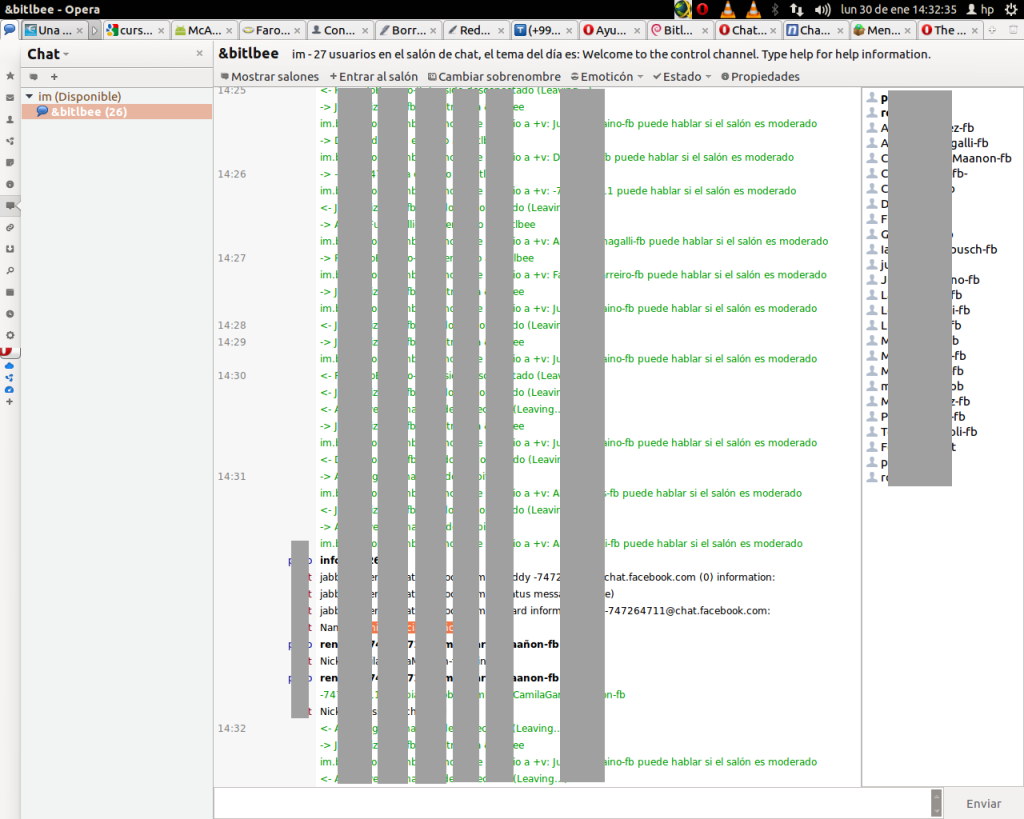1024x819 pixels.
Task: Click Mostrar salones
Action: point(270,76)
